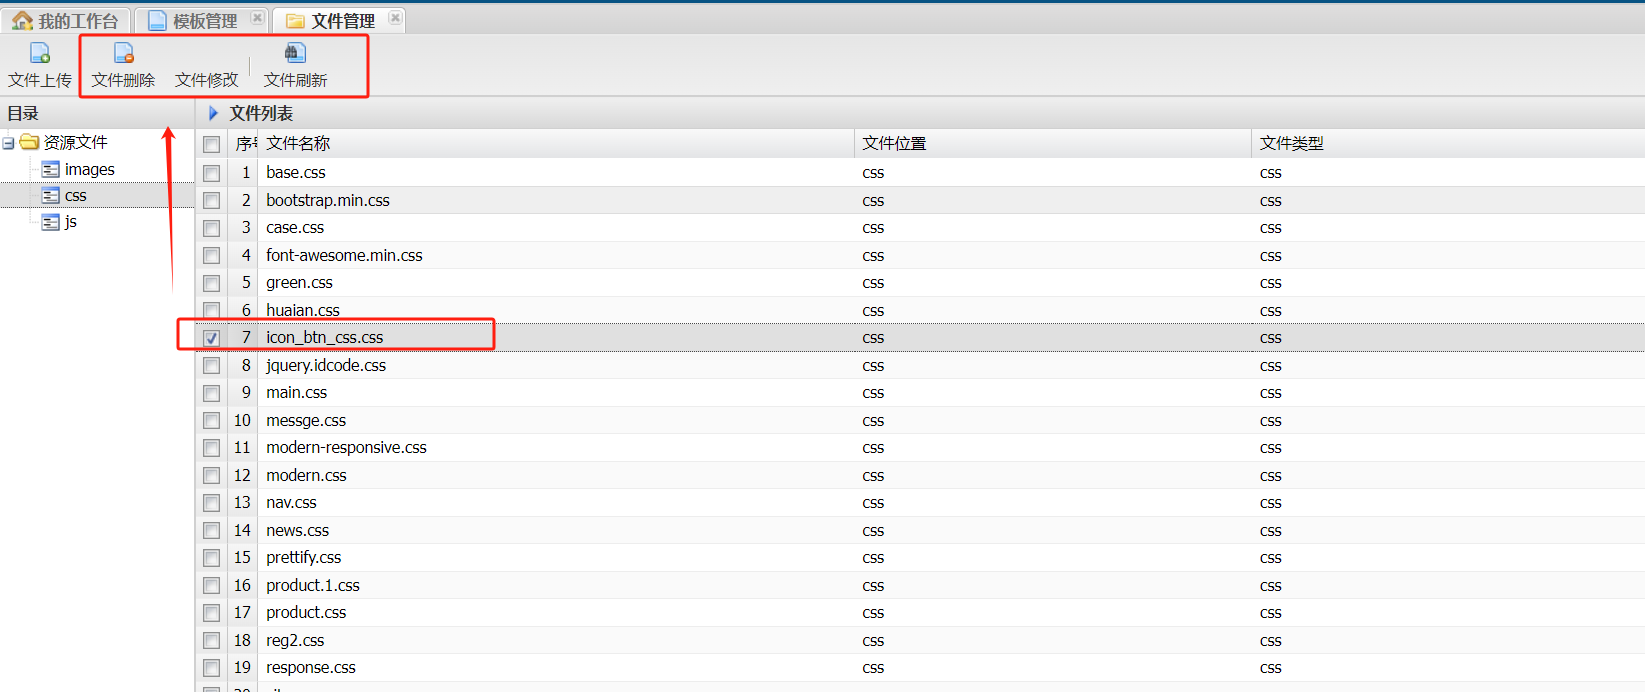
Task: Select the jquery.idcode.css file name
Action: tap(326, 366)
